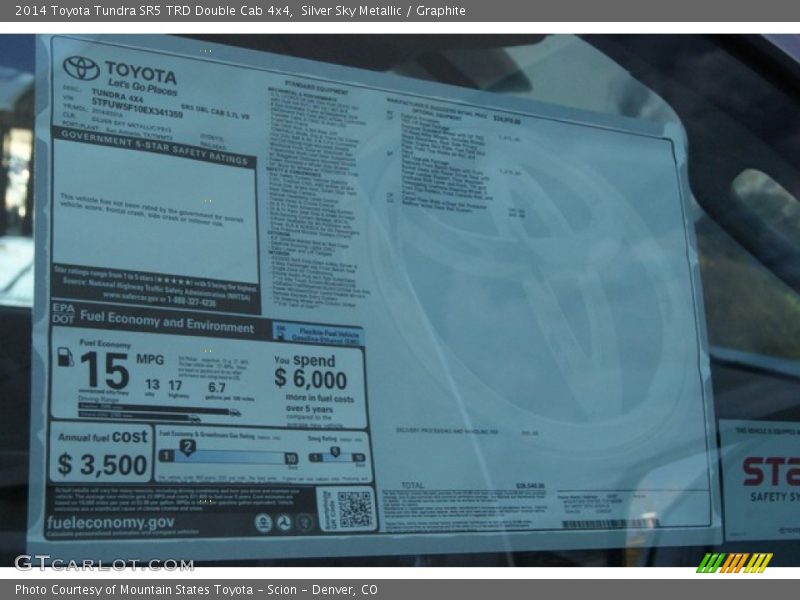
Task: Click the 'EPA DOT' label
Action: pos(63,313)
